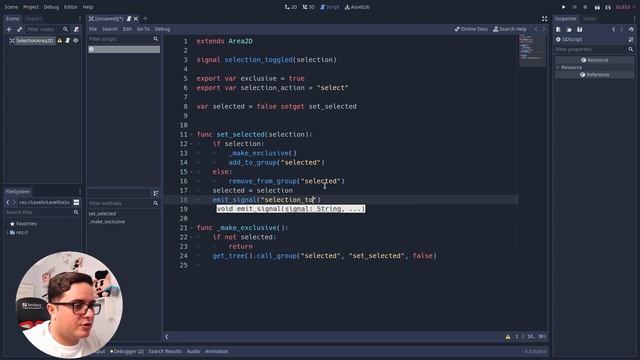
Task: Switch to the 2D workspace
Action: tap(291, 7)
